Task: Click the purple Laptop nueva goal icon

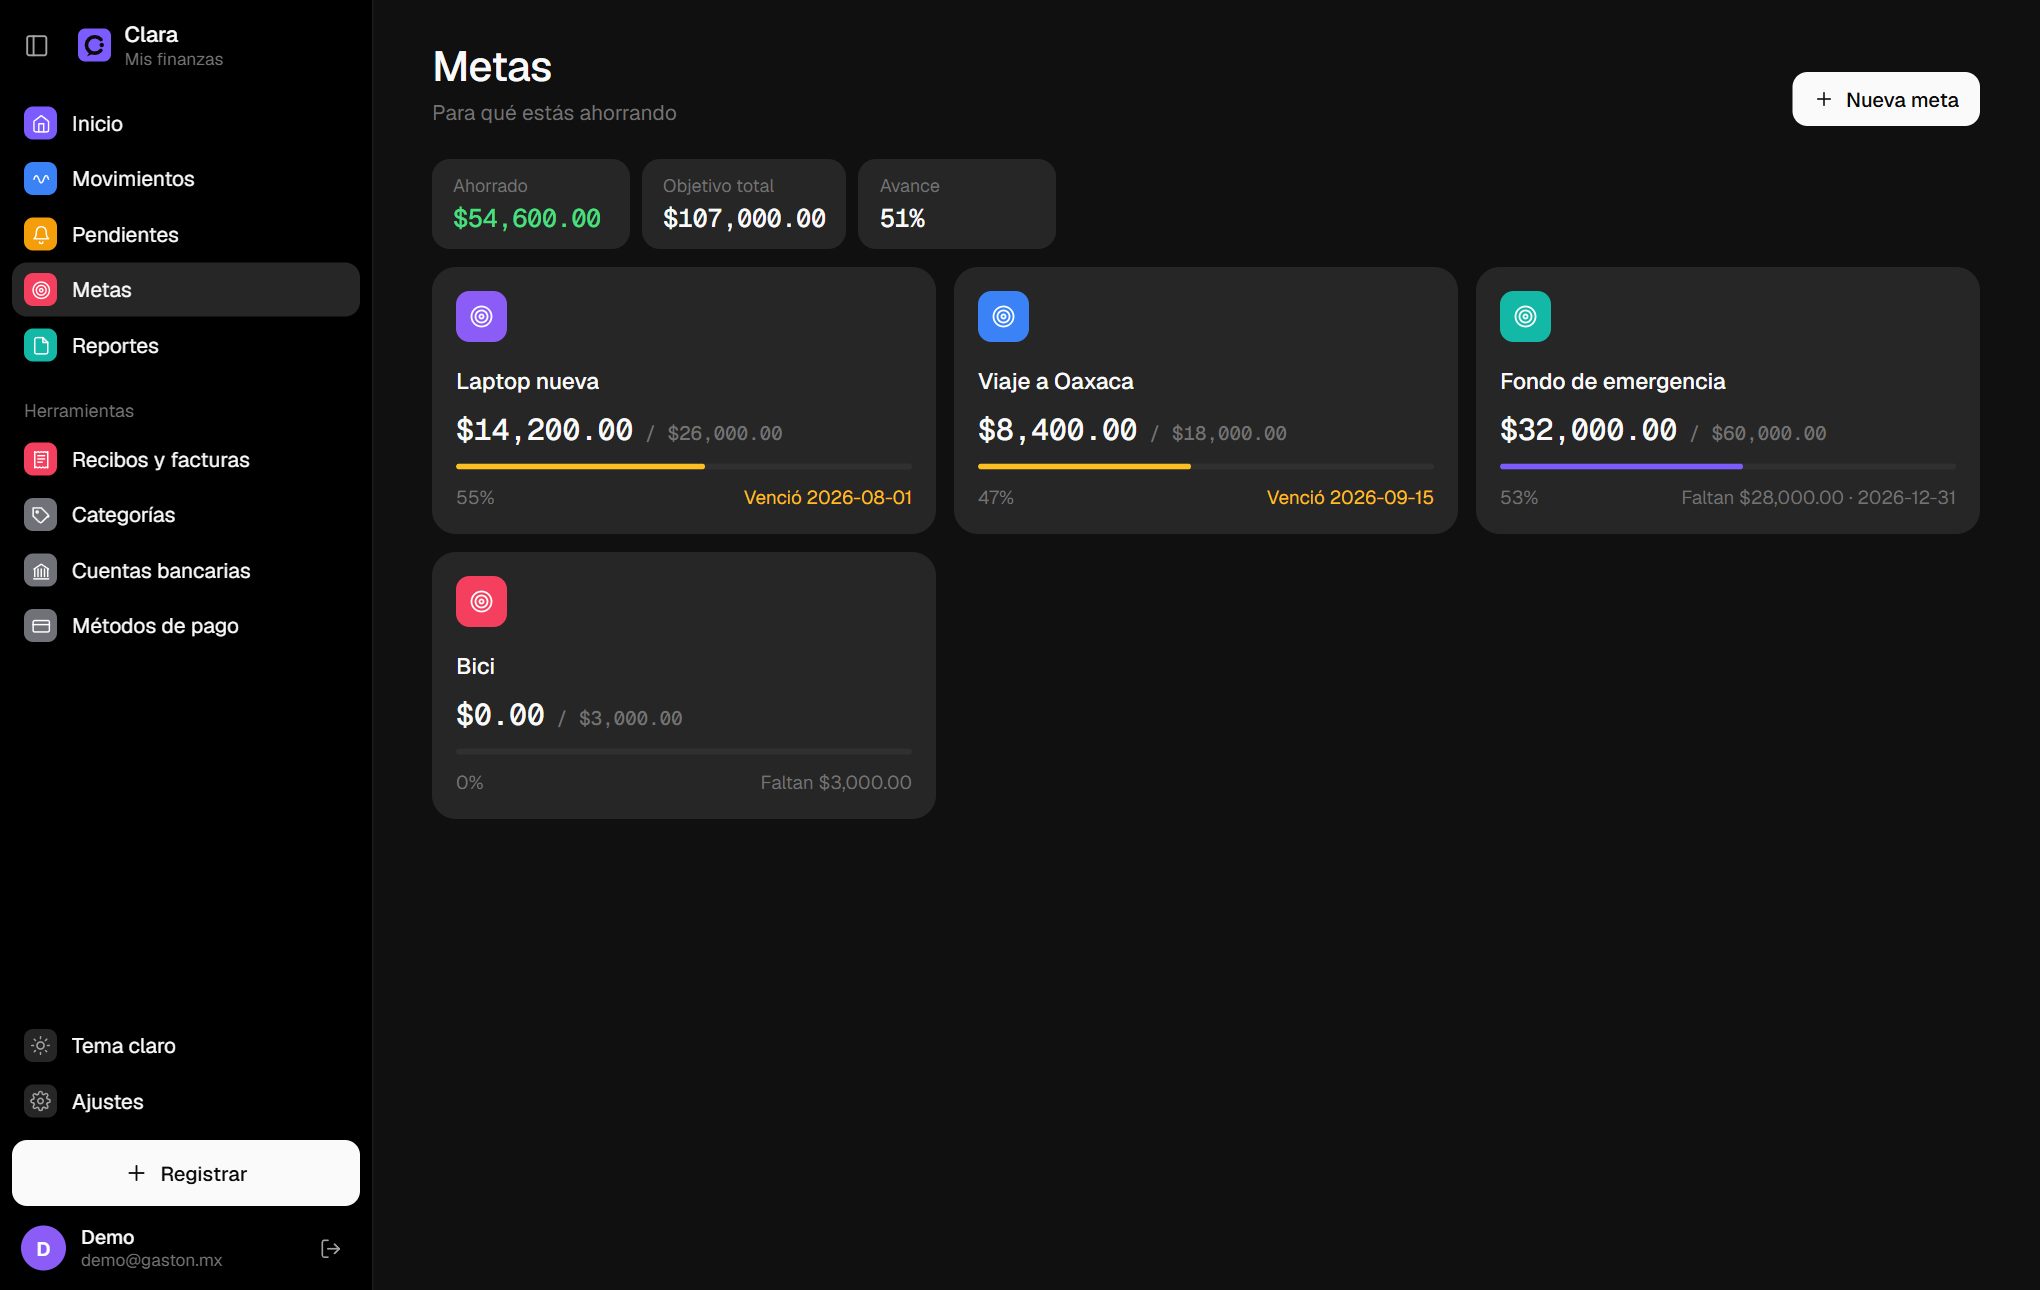Action: point(481,317)
